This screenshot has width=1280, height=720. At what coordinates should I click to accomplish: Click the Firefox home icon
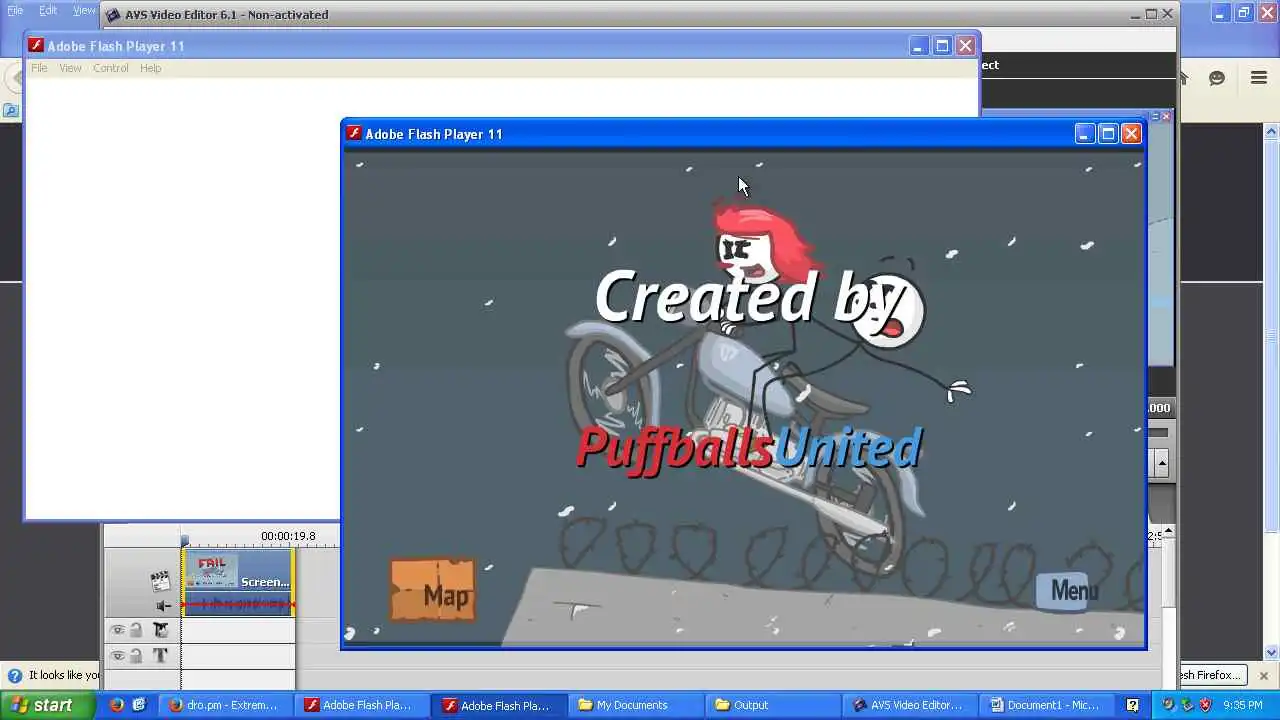(x=1182, y=78)
